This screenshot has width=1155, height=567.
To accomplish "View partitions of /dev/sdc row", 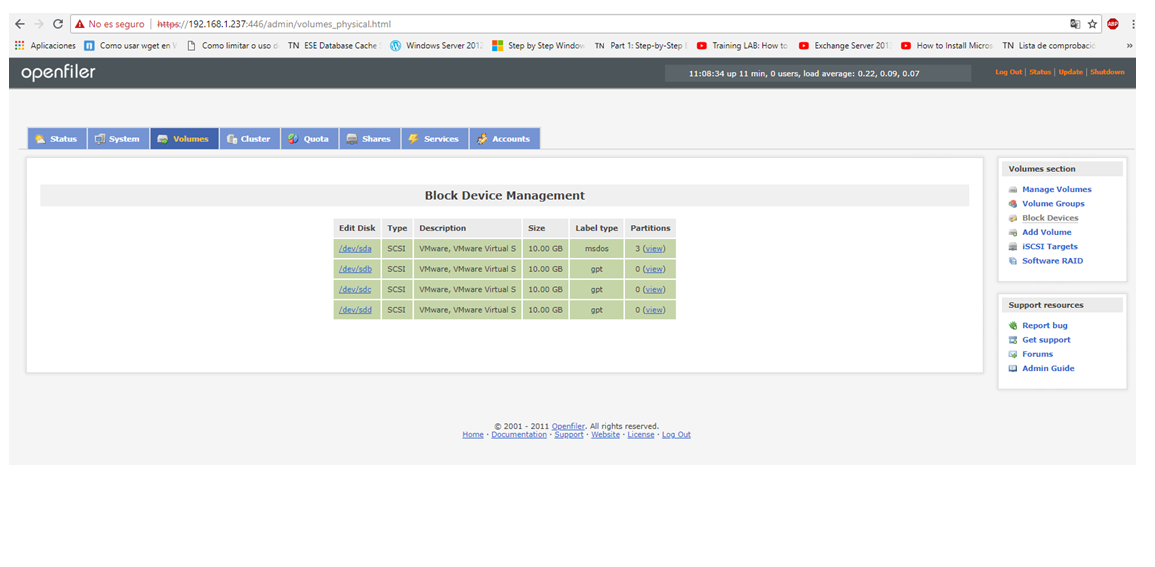I will (x=654, y=289).
